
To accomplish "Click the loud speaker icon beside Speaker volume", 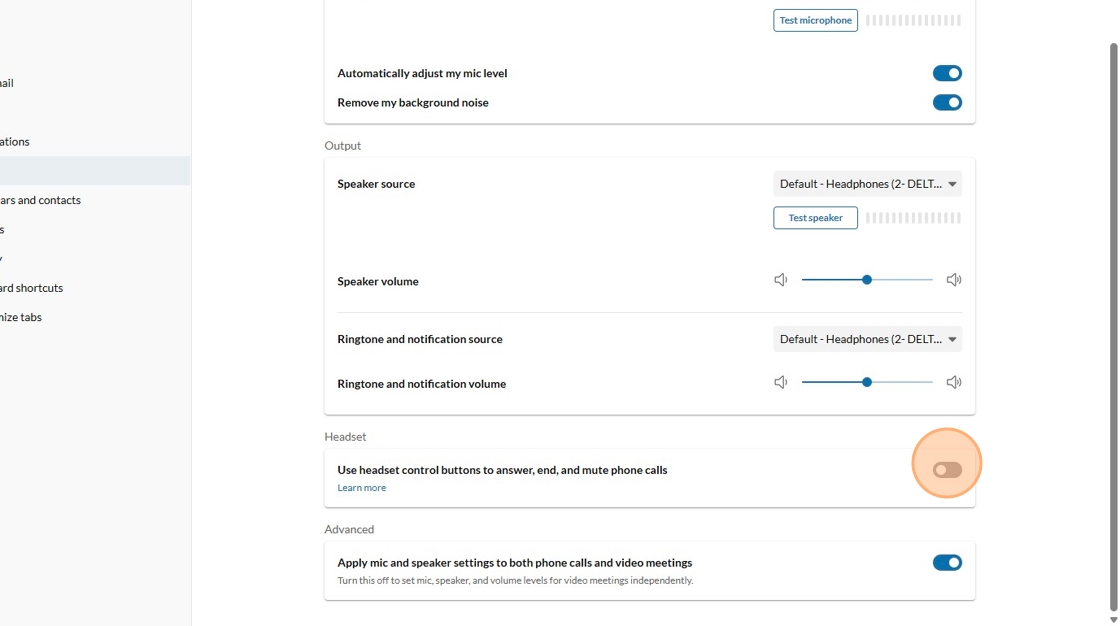I will pos(954,280).
